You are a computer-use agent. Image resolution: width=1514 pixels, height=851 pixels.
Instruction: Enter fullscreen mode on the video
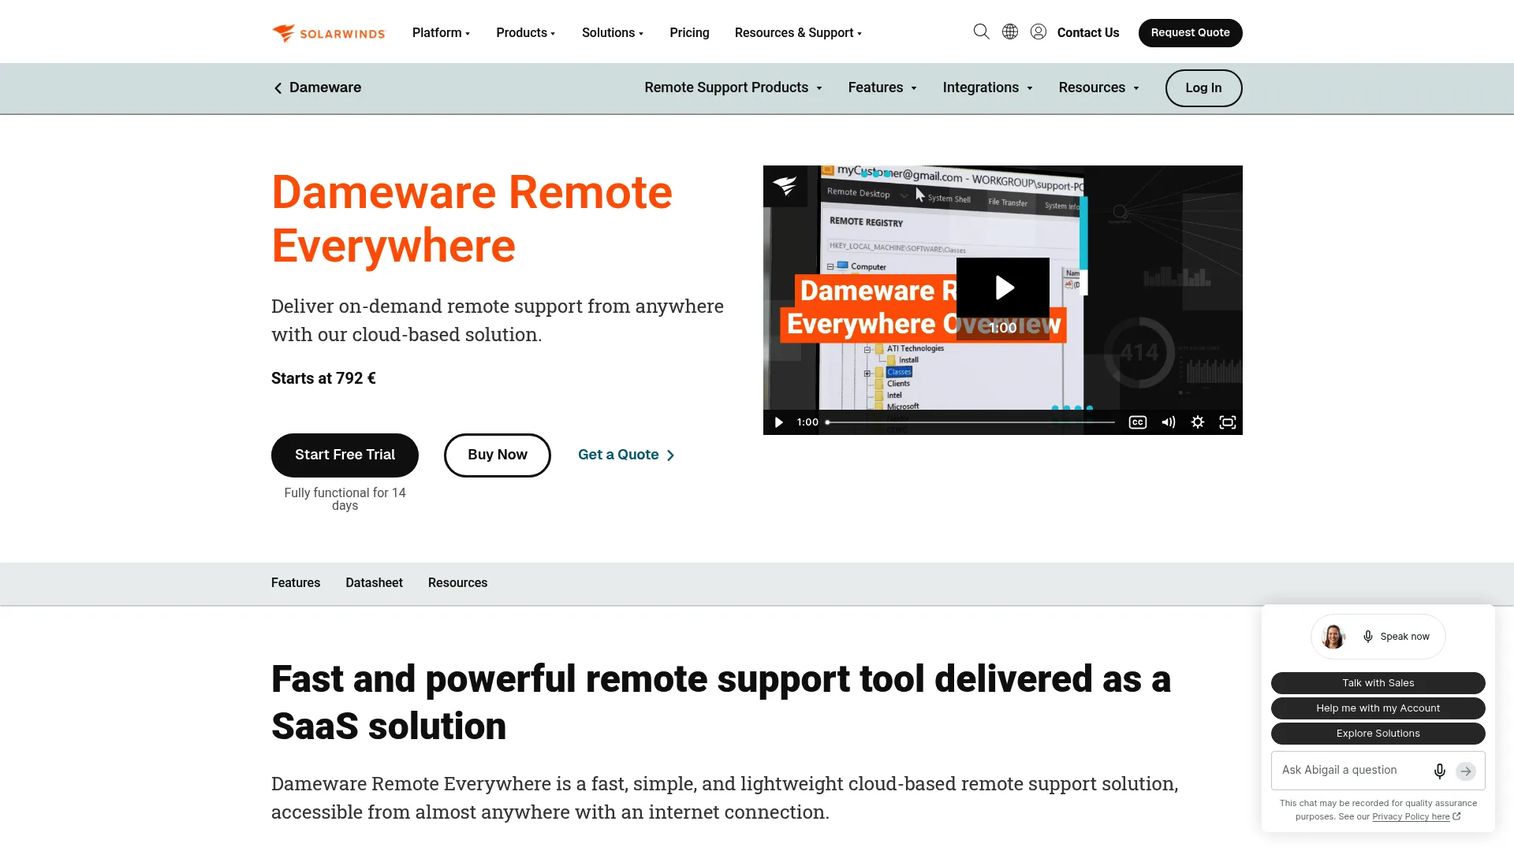pos(1227,422)
